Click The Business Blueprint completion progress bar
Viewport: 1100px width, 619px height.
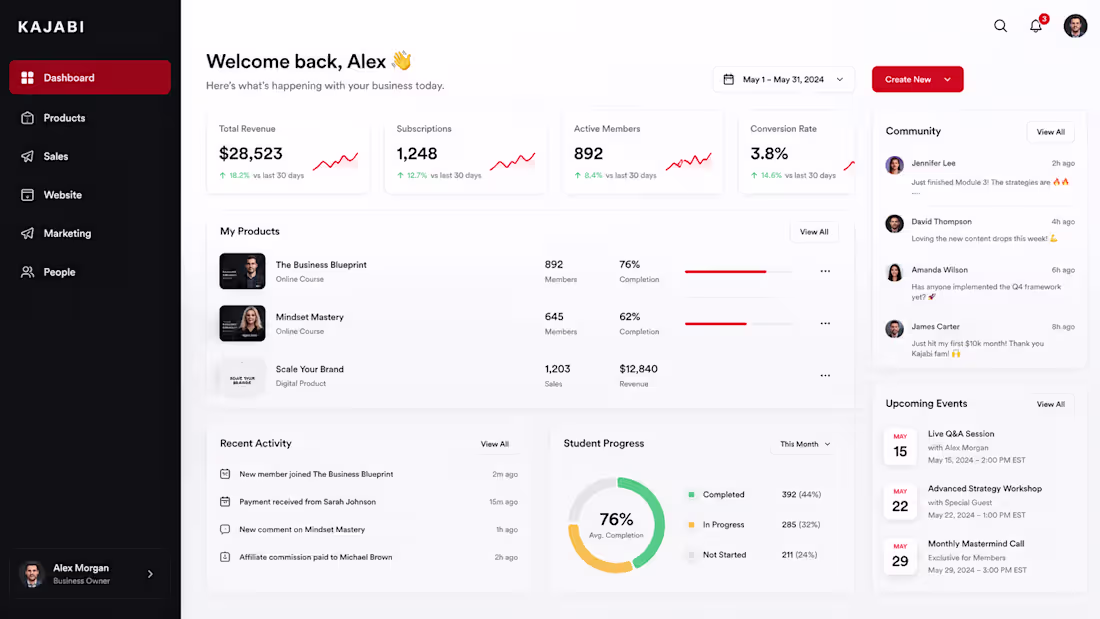pos(738,271)
